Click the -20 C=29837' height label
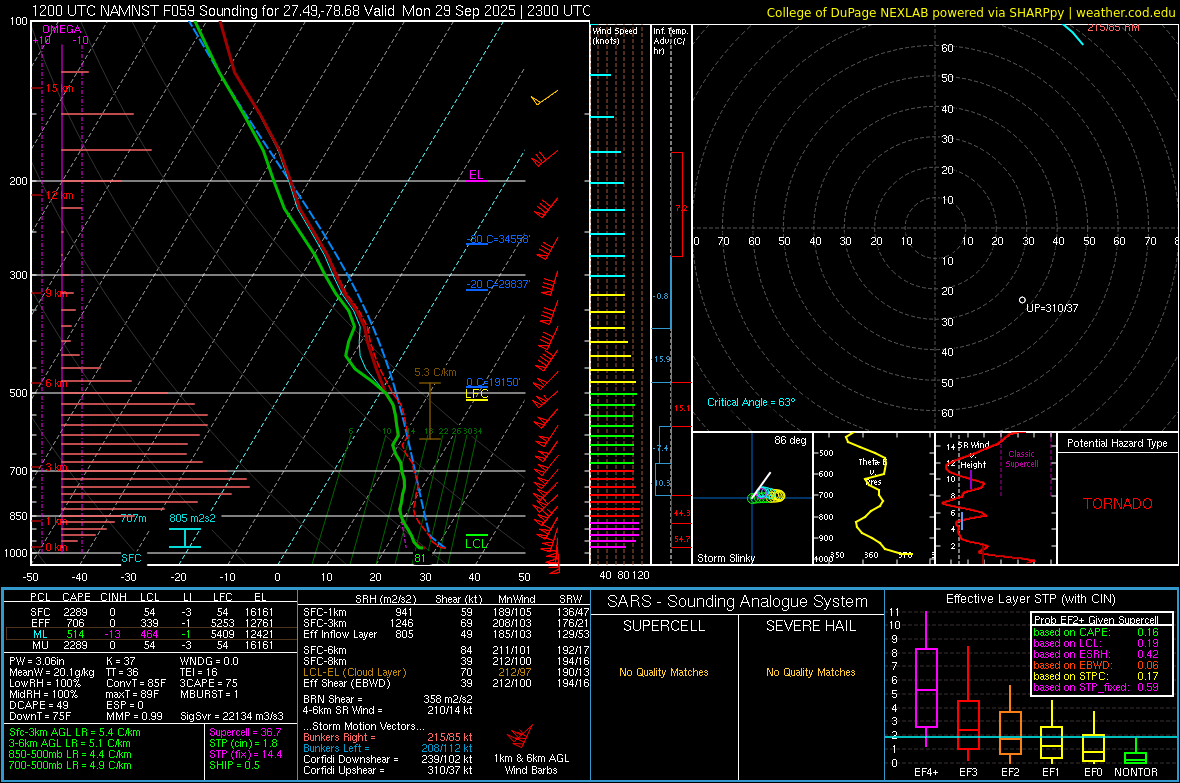The height and width of the screenshot is (783, 1180). [498, 285]
